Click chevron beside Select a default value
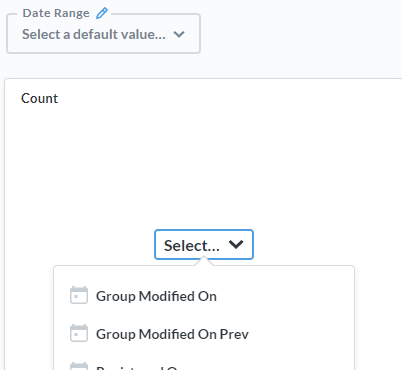Image resolution: width=402 pixels, height=370 pixels. (179, 34)
